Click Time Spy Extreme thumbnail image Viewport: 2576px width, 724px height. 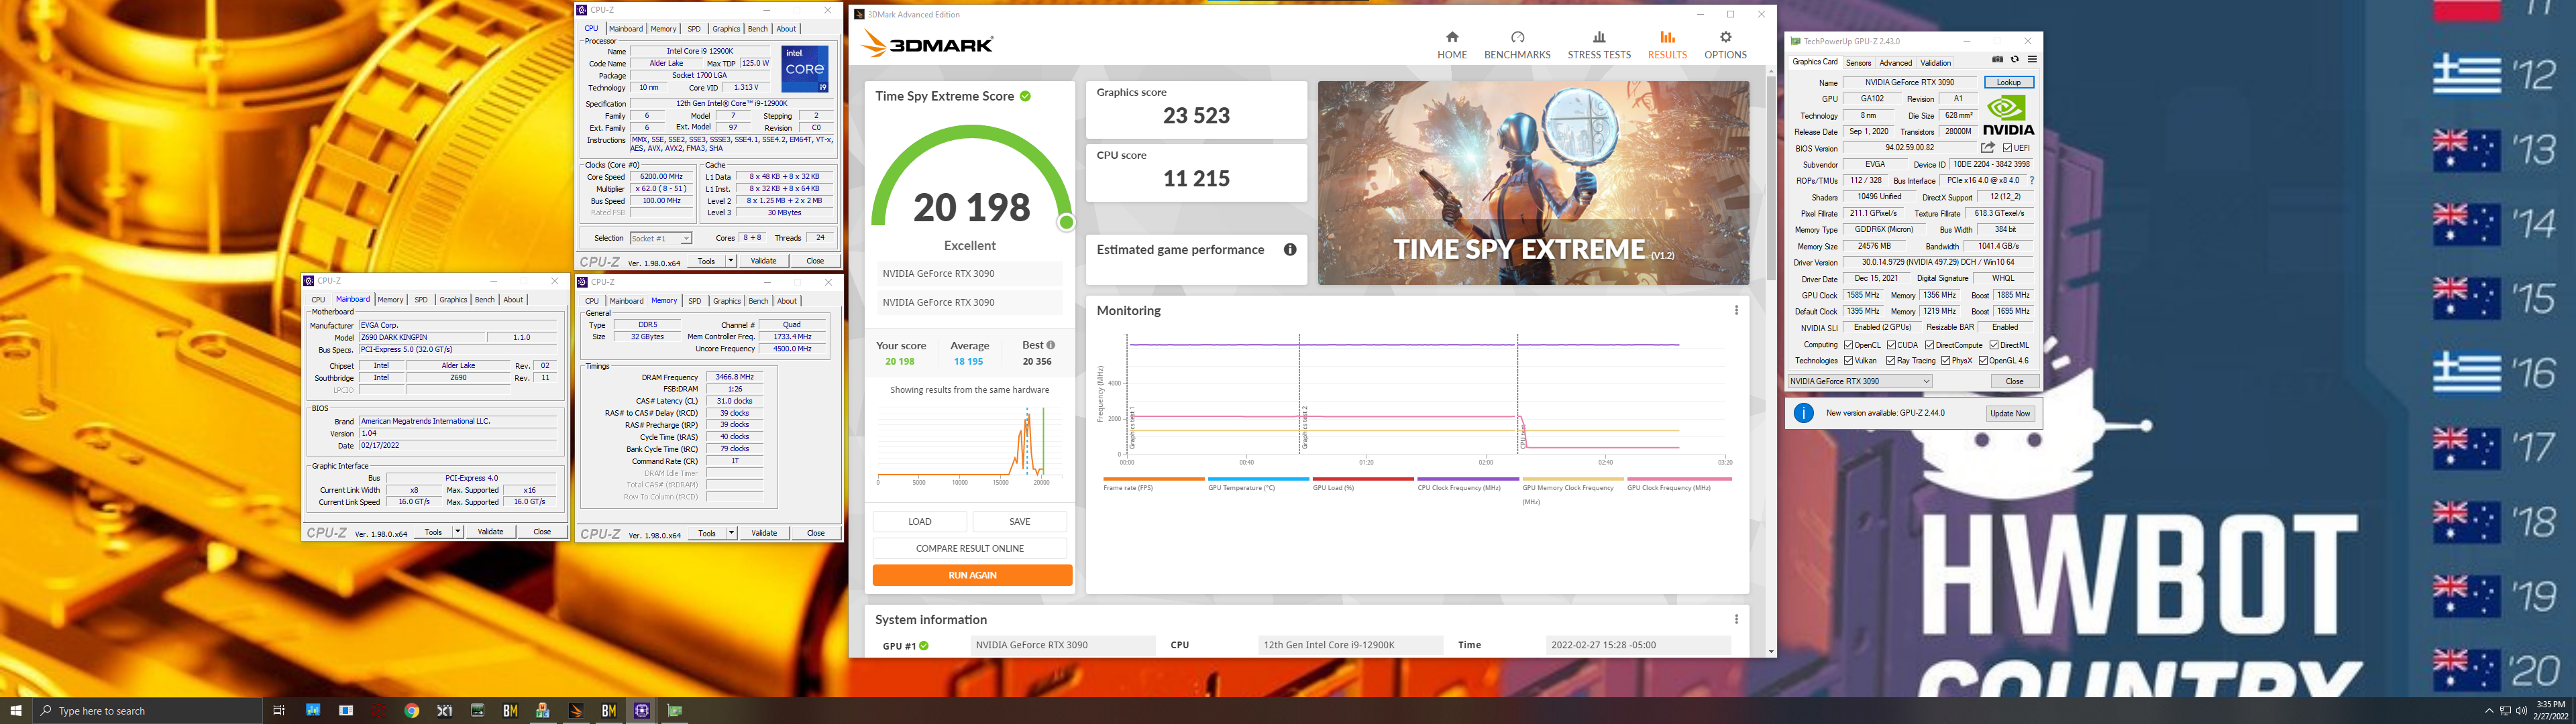(1533, 183)
